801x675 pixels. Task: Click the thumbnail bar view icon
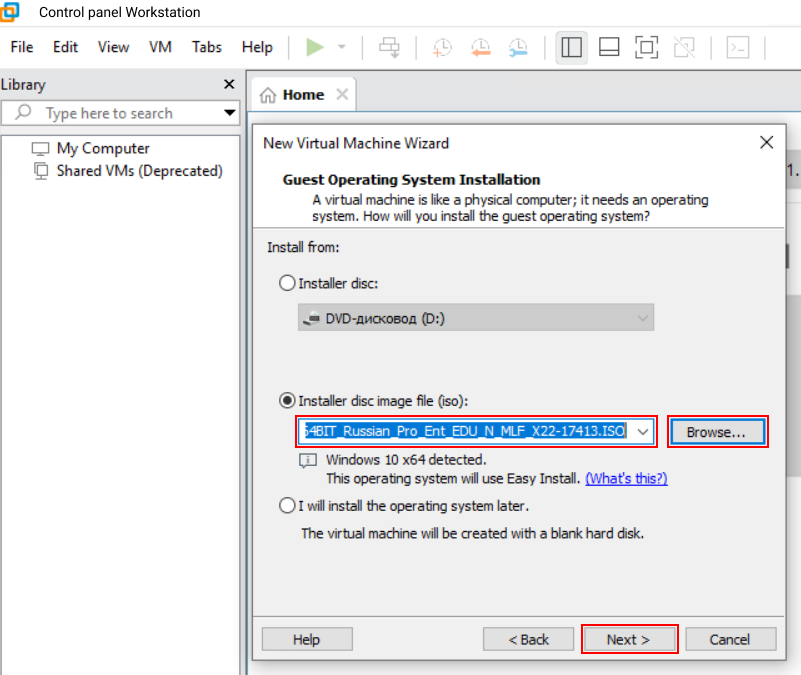tap(609, 47)
